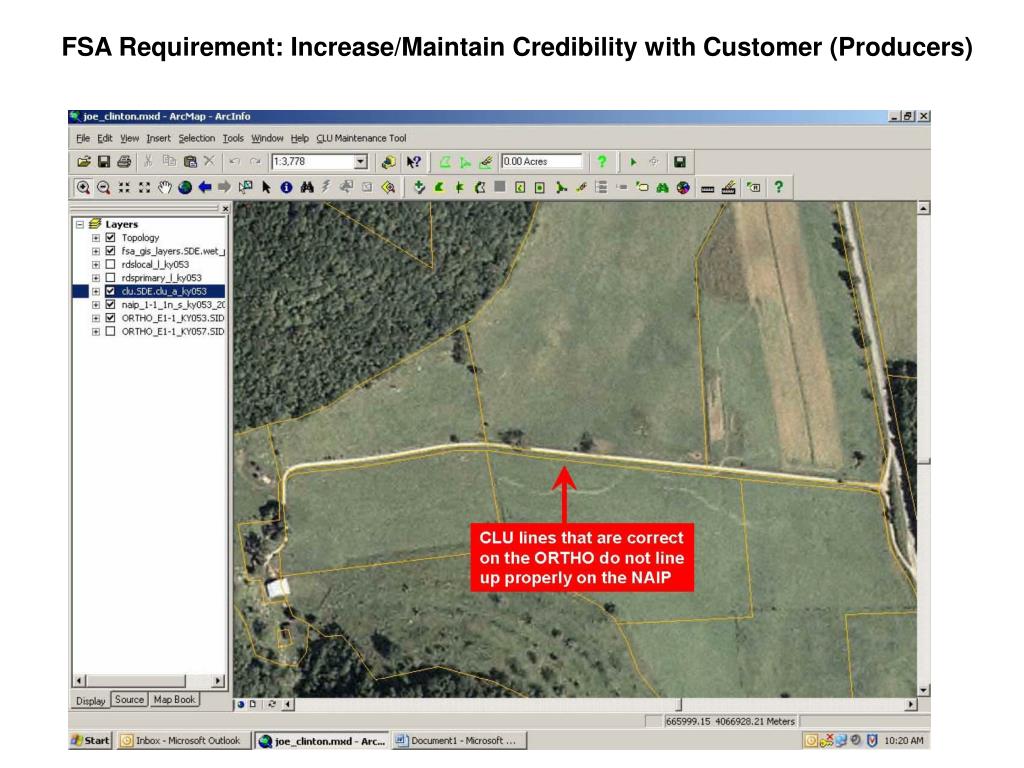This screenshot has height=768, width=1024.
Task: Click the green play arrow icon
Action: [x=633, y=161]
